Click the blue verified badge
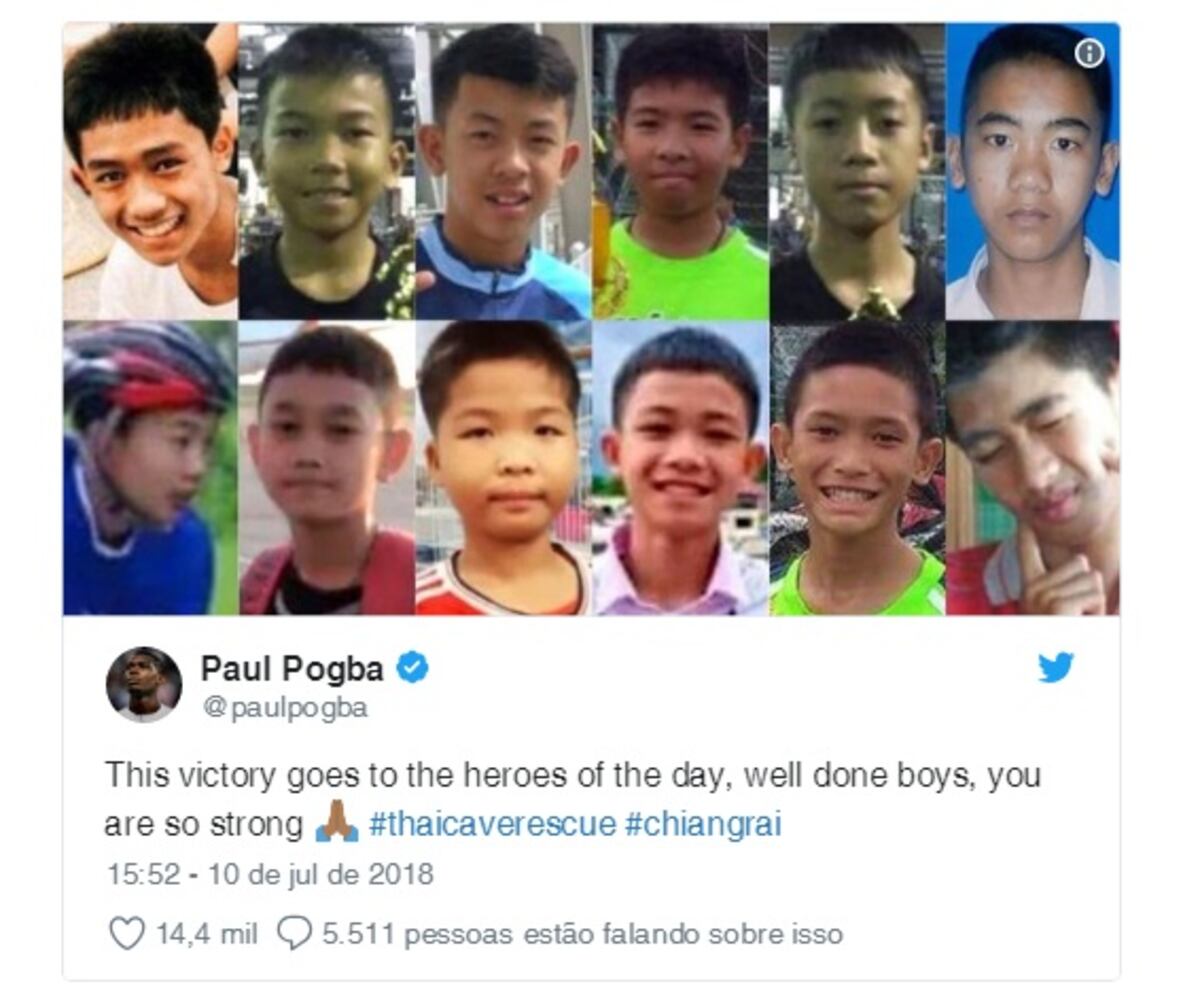The height and width of the screenshot is (1003, 1200). point(412,668)
